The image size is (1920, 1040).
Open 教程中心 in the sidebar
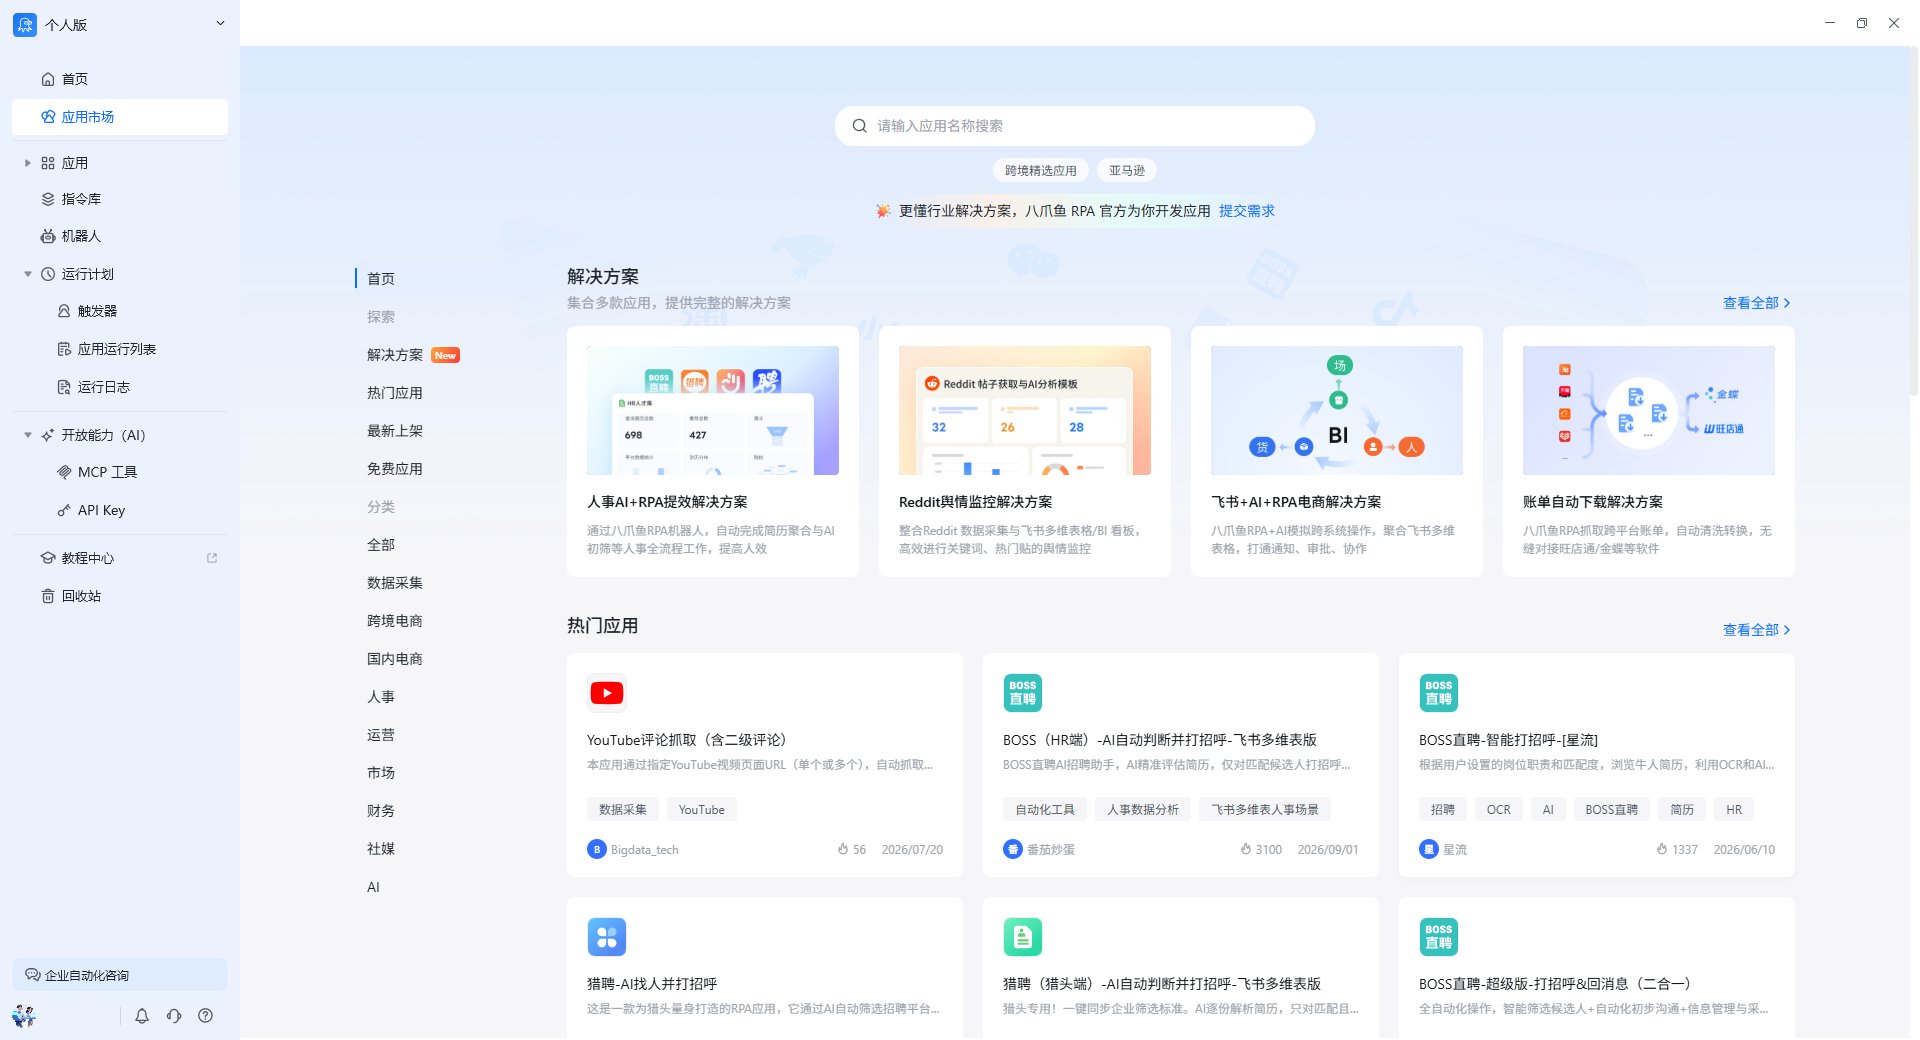coord(120,558)
